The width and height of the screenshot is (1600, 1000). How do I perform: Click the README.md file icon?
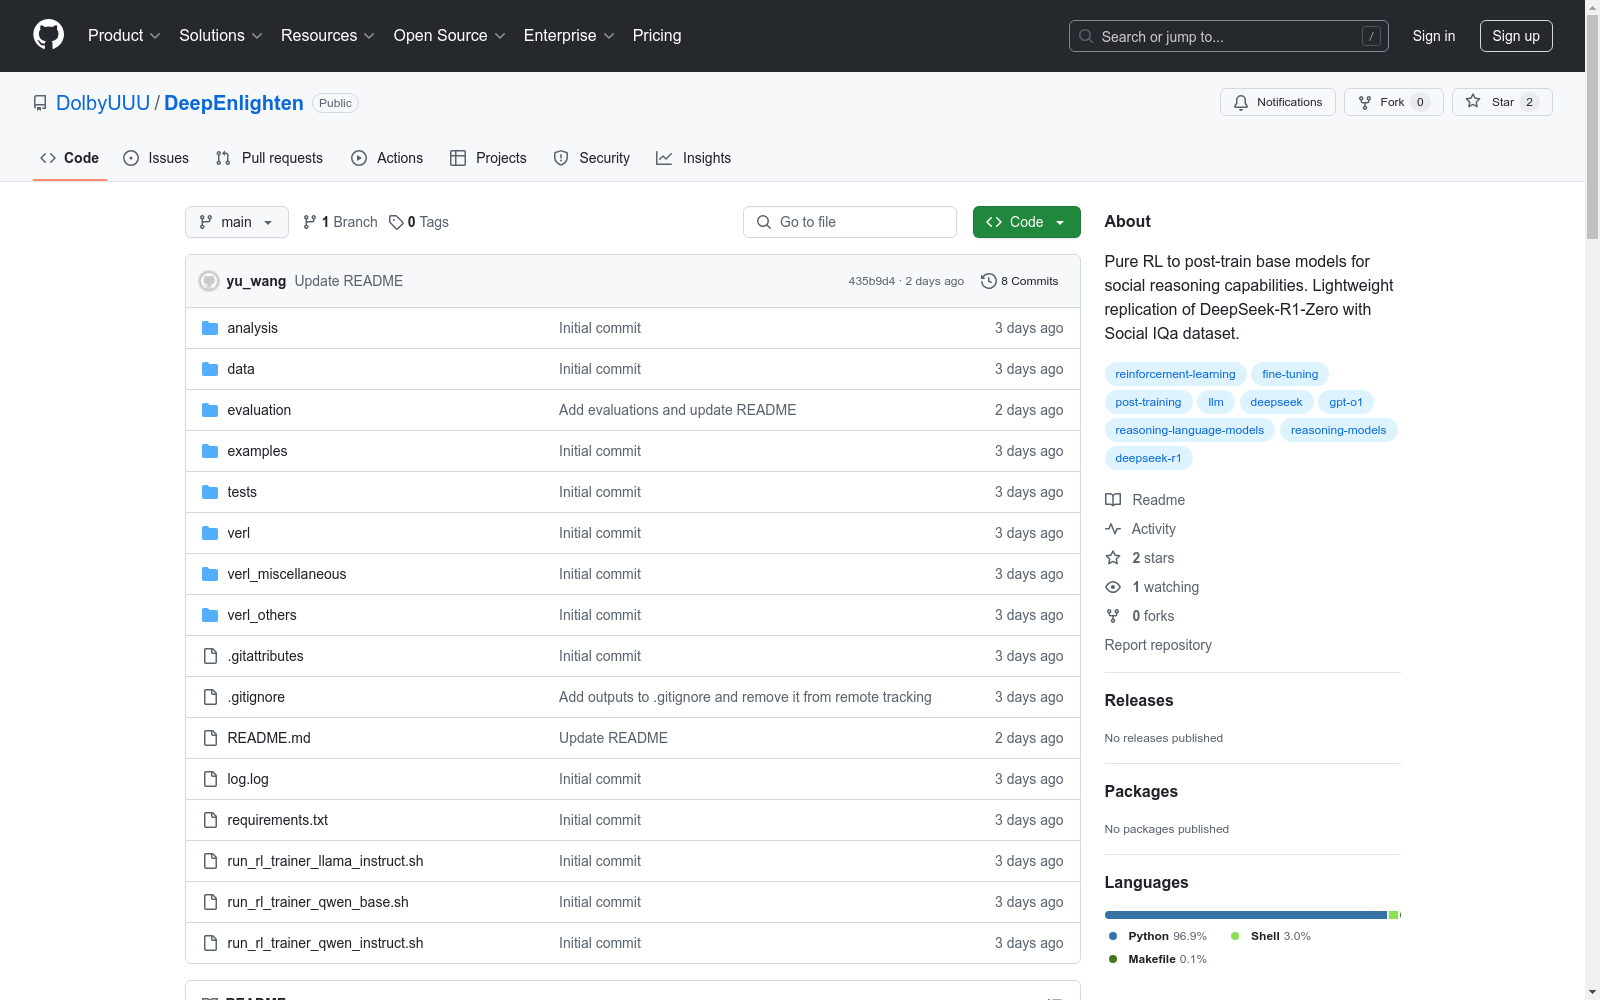[210, 738]
